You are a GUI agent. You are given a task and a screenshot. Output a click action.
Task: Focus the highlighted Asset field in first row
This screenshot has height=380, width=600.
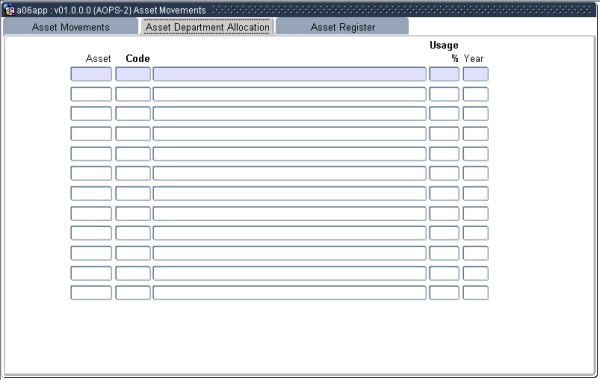point(91,74)
